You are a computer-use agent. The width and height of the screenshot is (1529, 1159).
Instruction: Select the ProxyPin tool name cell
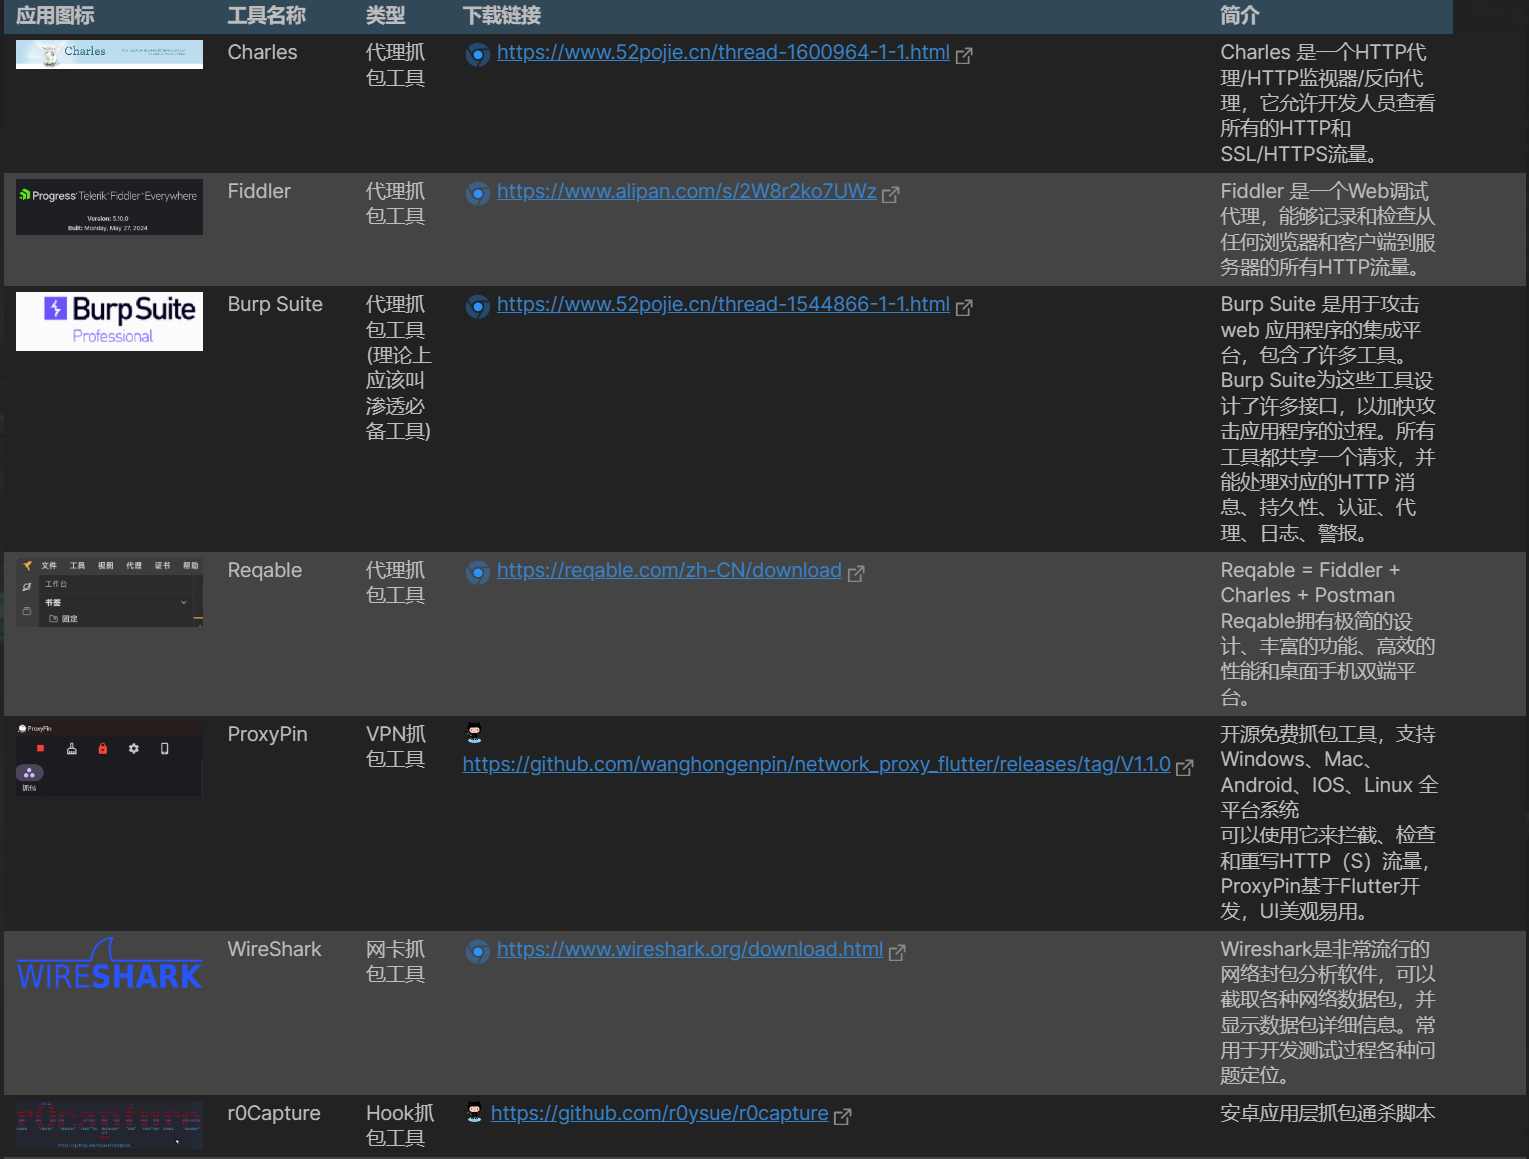pyautogui.click(x=267, y=735)
